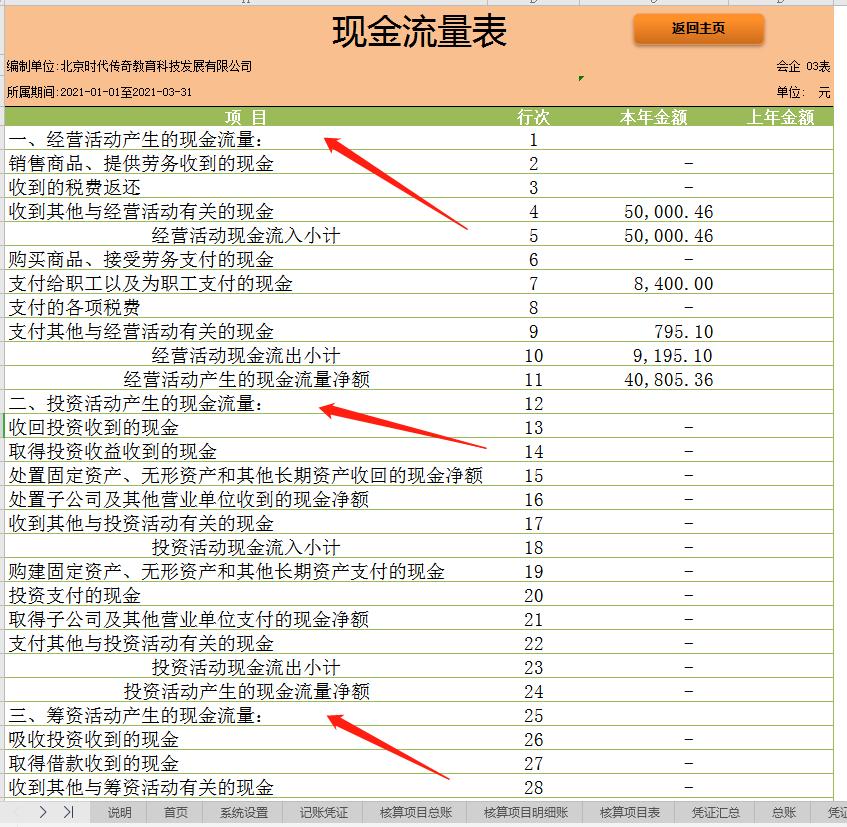Screen dimensions: 847x827
Task: Select the 项目 column header cell
Action: point(248,116)
